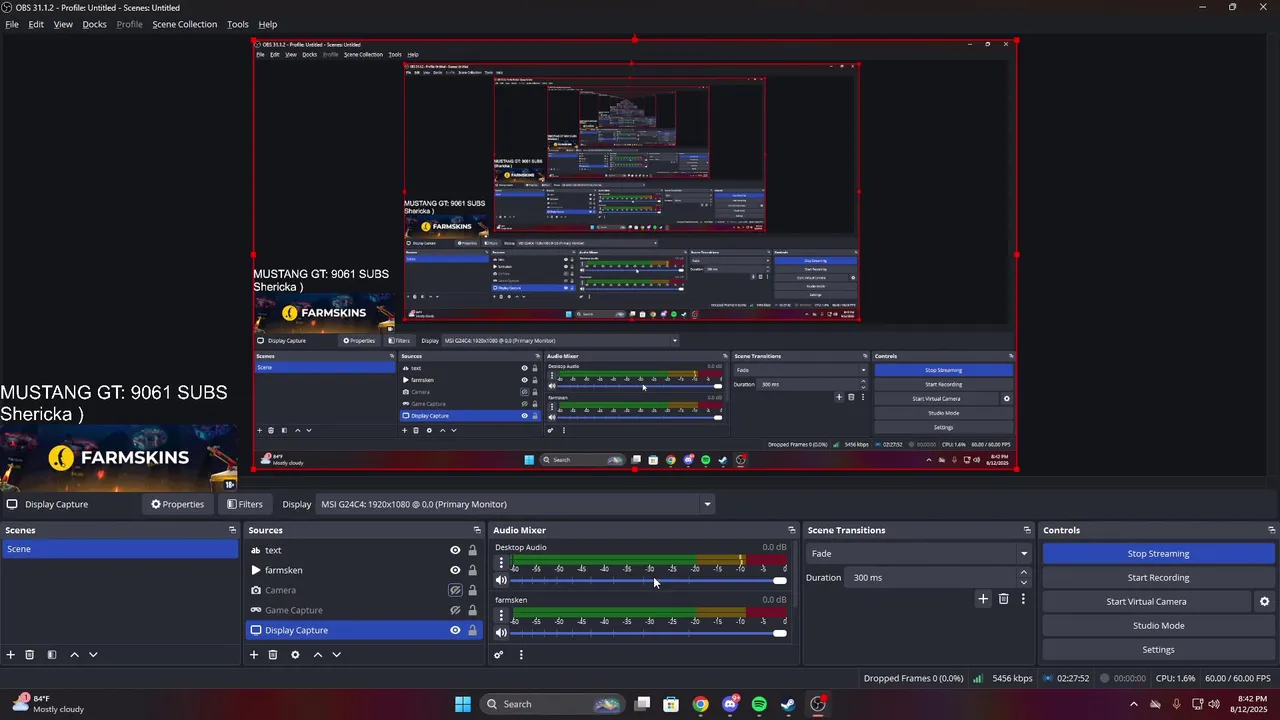Viewport: 1280px width, 720px height.
Task: Open scene filters icon in Scenes toolbar
Action: [x=52, y=655]
